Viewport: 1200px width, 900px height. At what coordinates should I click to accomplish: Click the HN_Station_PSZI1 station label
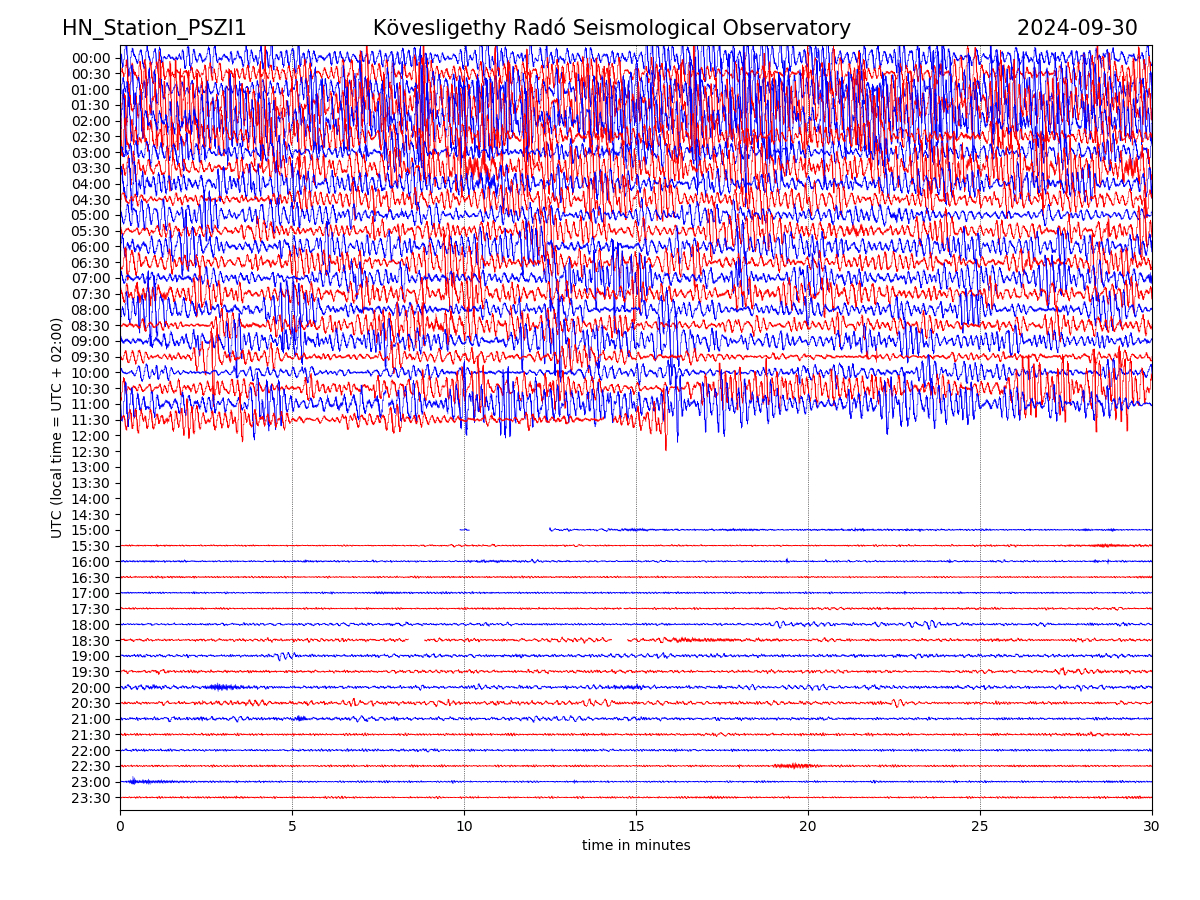pos(154,29)
